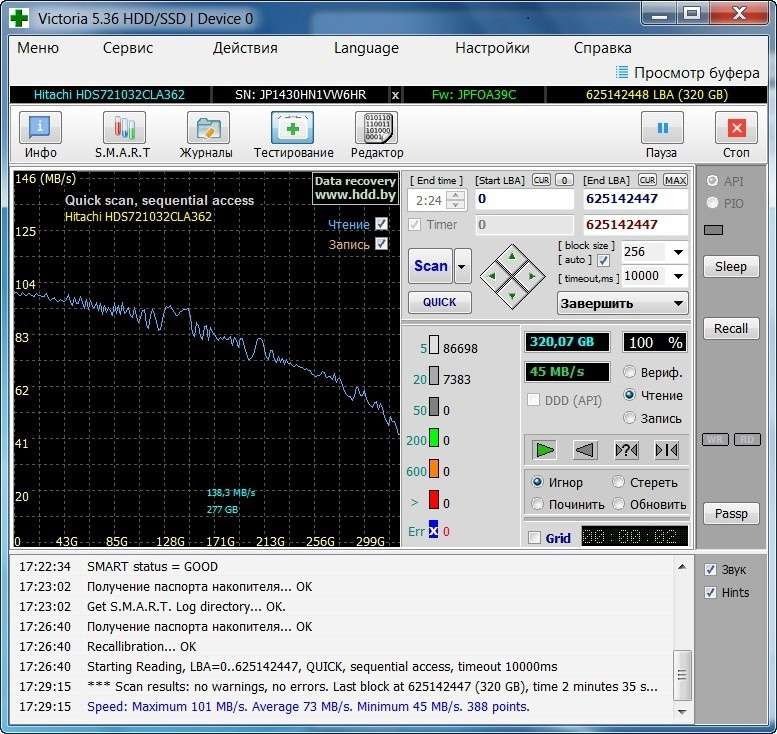Open the timeout 10000 dropdown
The image size is (777, 734).
click(679, 276)
